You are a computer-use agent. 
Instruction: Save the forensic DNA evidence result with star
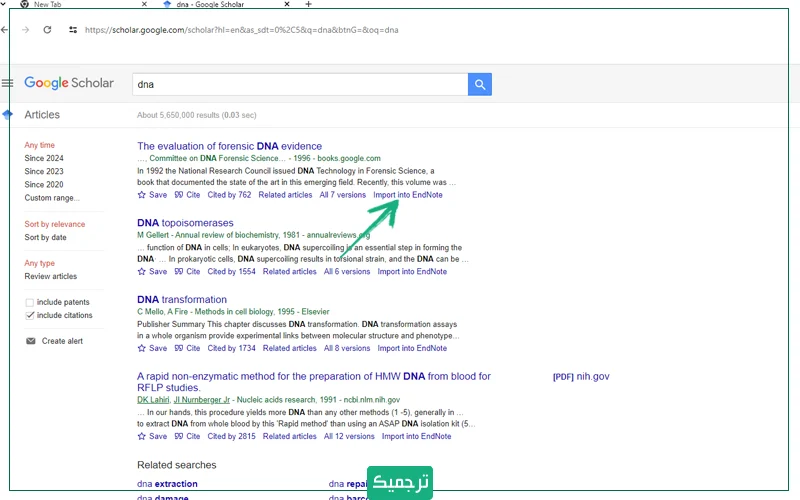click(152, 195)
